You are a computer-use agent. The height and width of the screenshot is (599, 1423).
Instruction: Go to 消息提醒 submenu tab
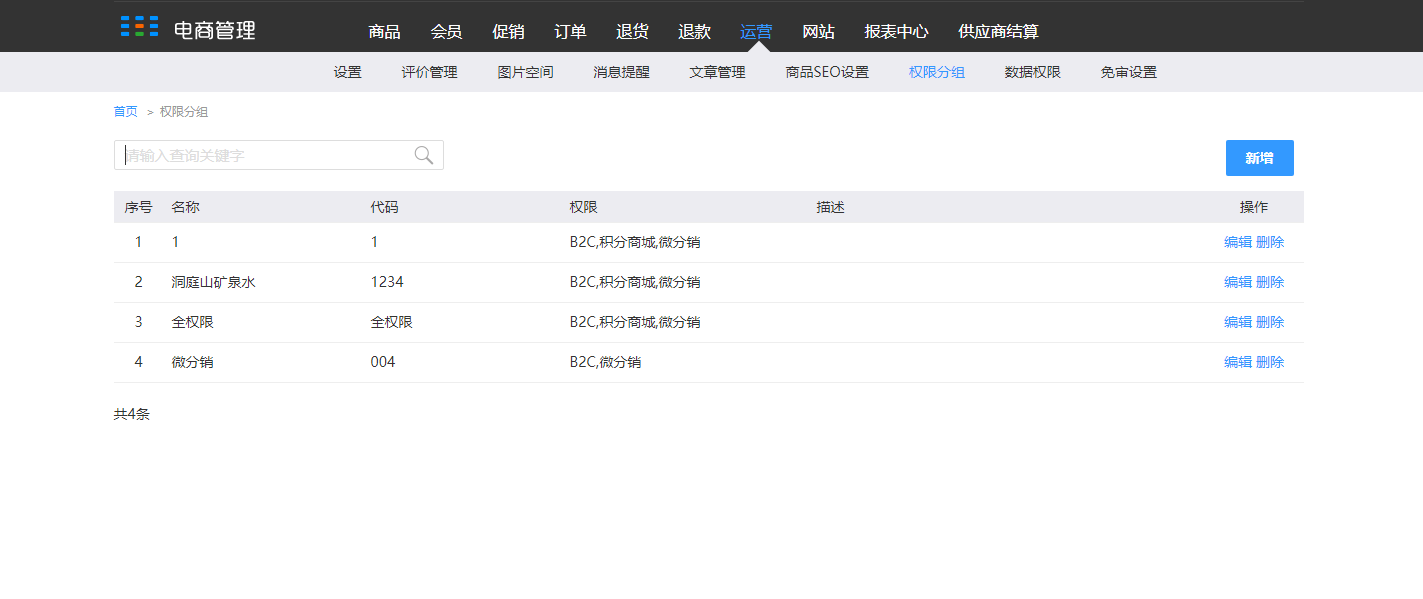(x=622, y=72)
